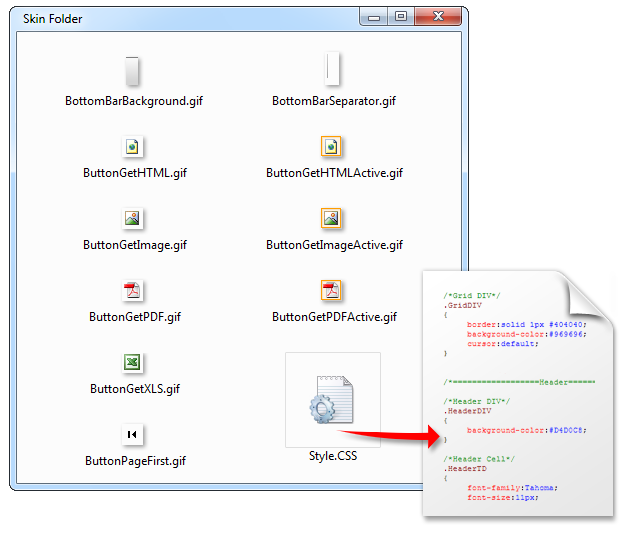Click the /*Header Cell*/ comment line

pyautogui.click(x=479, y=459)
